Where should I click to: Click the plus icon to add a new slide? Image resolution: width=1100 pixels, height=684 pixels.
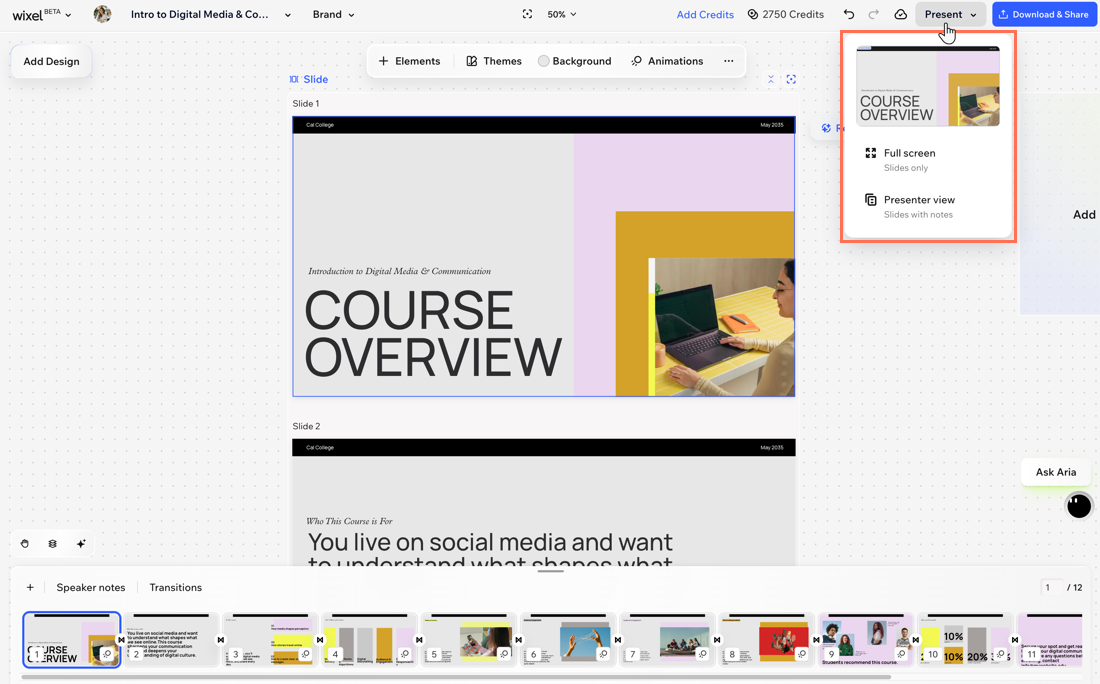[x=29, y=587]
